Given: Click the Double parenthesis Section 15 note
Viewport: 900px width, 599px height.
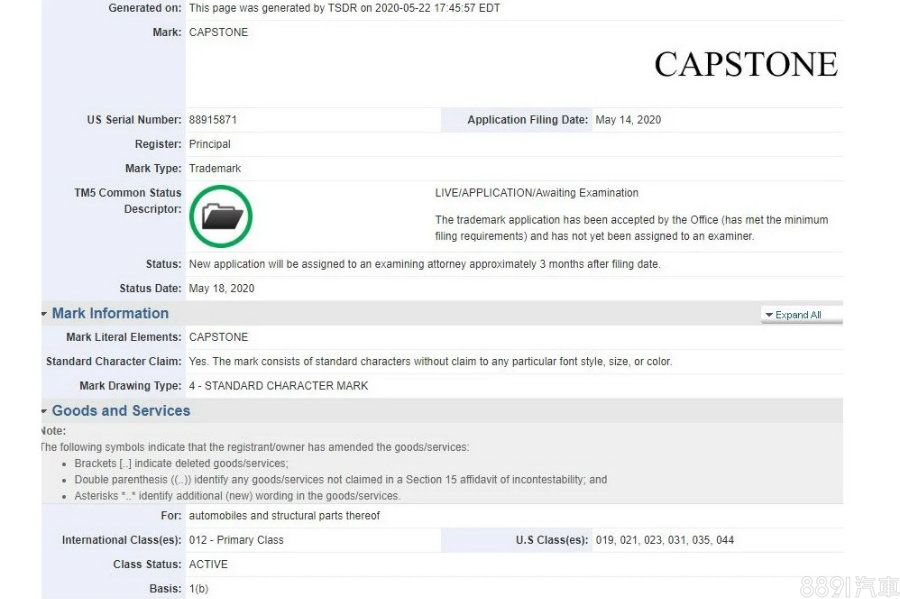Looking at the screenshot, I should (x=340, y=480).
